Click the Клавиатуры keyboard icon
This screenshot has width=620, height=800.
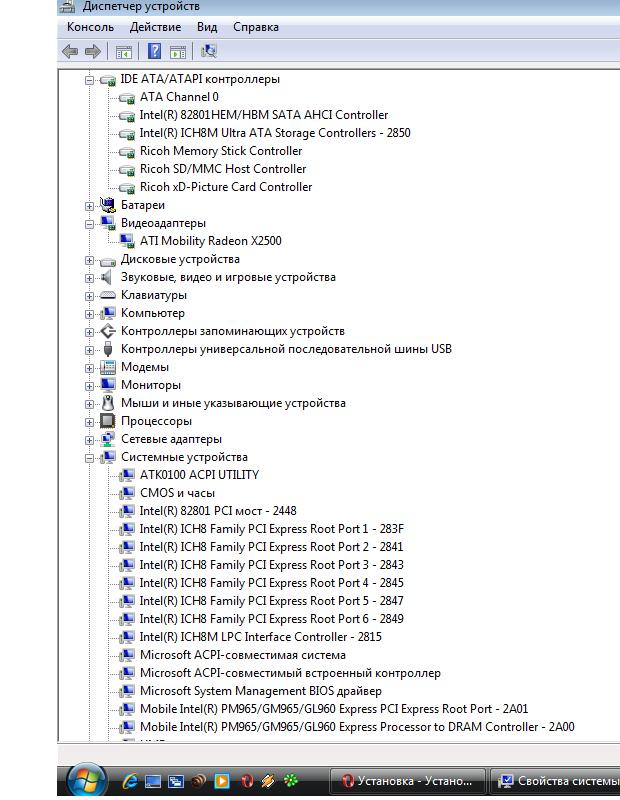click(x=108, y=295)
